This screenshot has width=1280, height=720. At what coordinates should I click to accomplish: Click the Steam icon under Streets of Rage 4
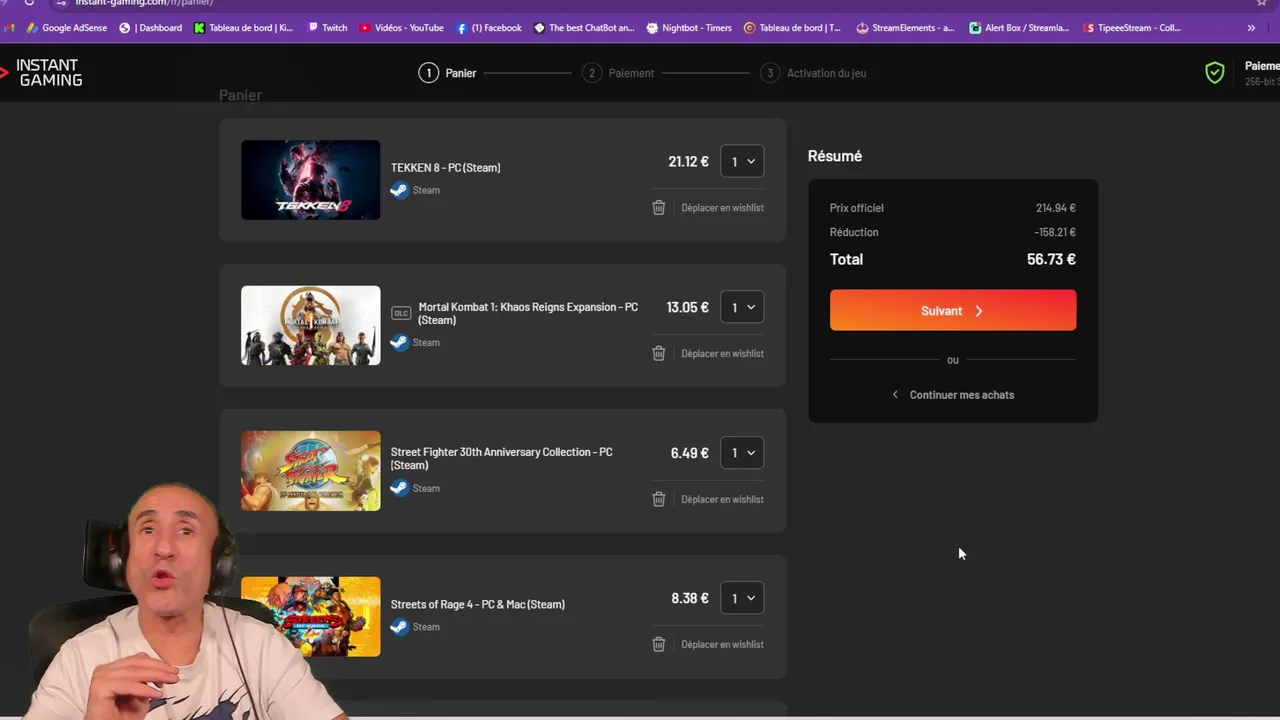click(x=399, y=627)
